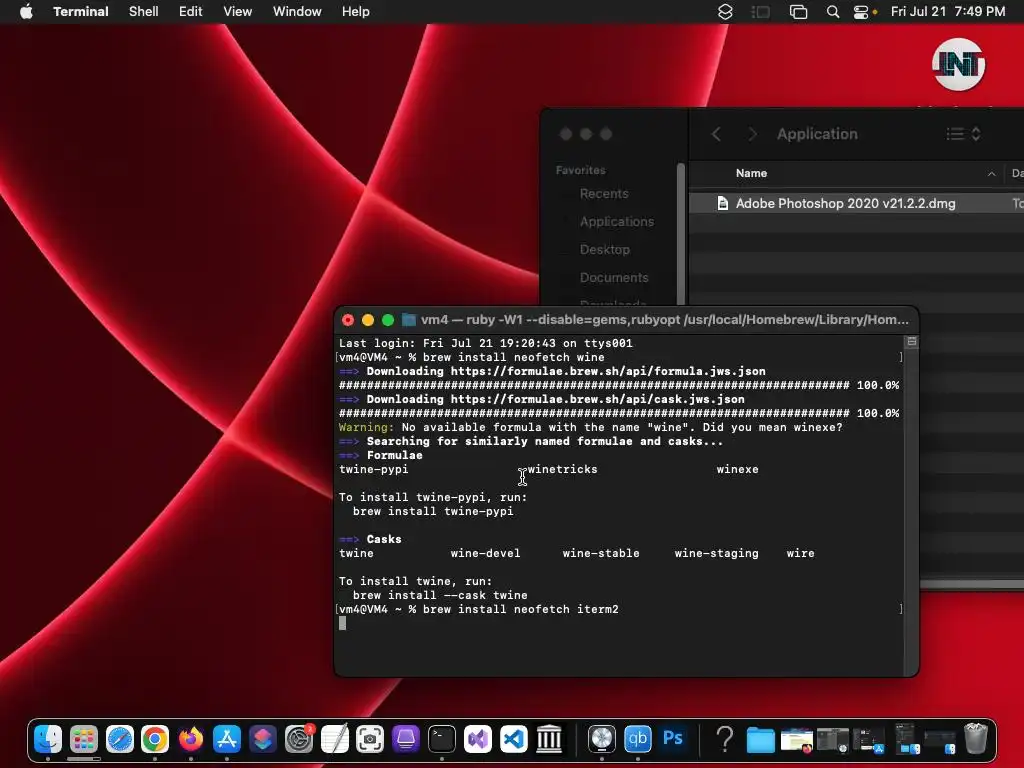The height and width of the screenshot is (768, 1024).
Task: Launch Photoshop from the Dock
Action: tap(673, 739)
